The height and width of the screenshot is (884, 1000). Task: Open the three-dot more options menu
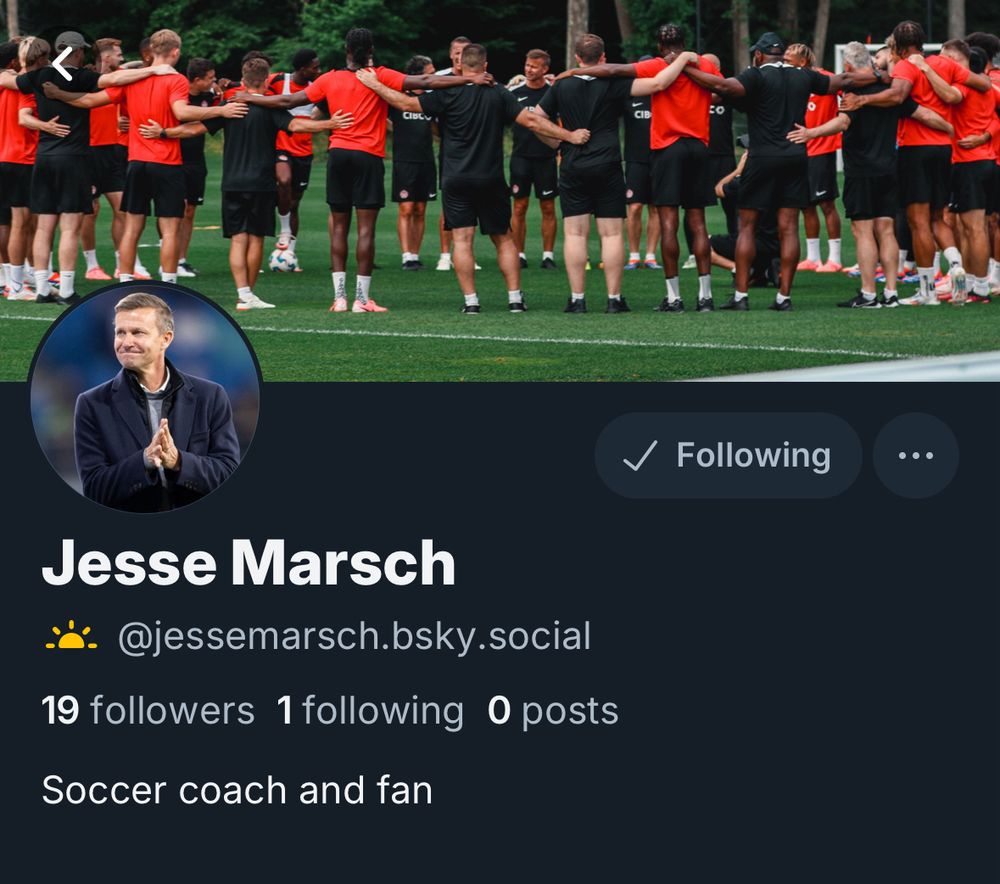click(915, 455)
